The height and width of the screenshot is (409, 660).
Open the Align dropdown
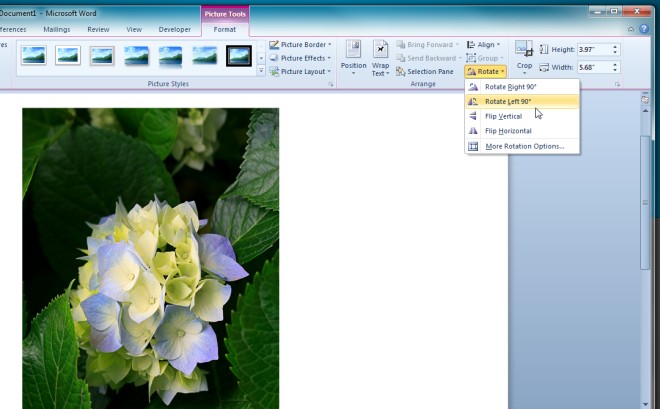[483, 45]
